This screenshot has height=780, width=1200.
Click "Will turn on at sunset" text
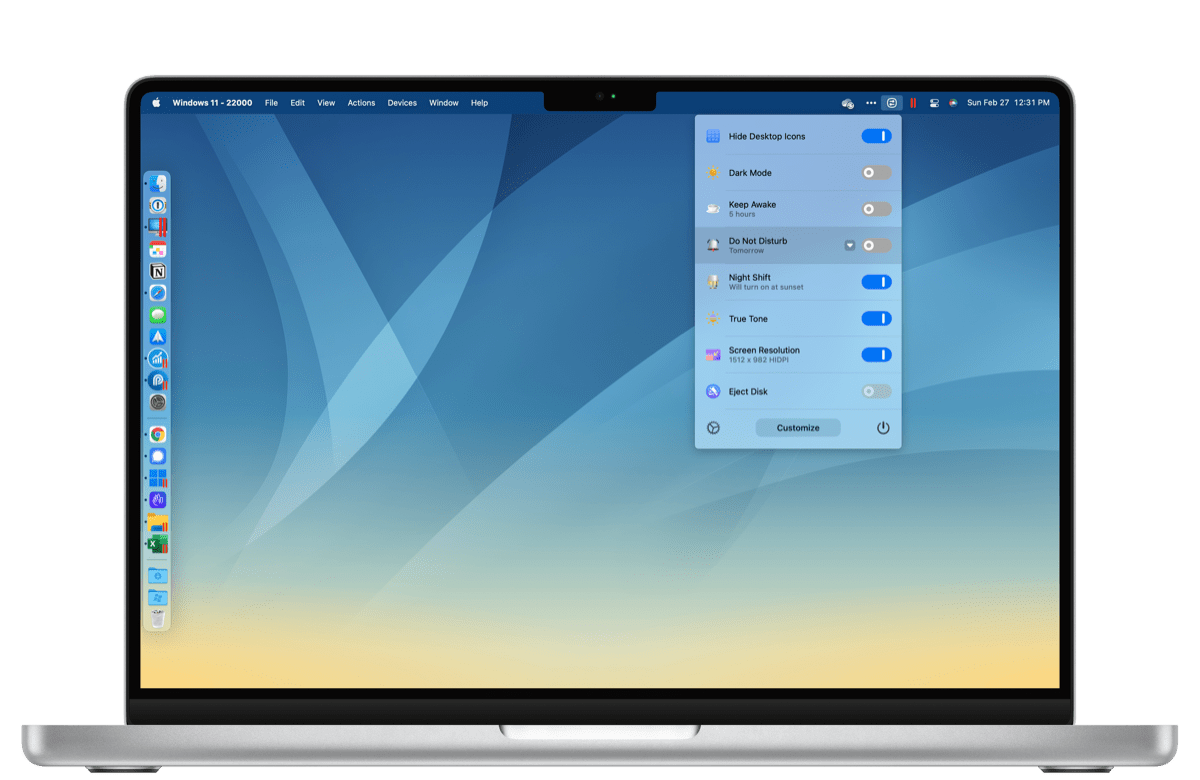tap(766, 287)
